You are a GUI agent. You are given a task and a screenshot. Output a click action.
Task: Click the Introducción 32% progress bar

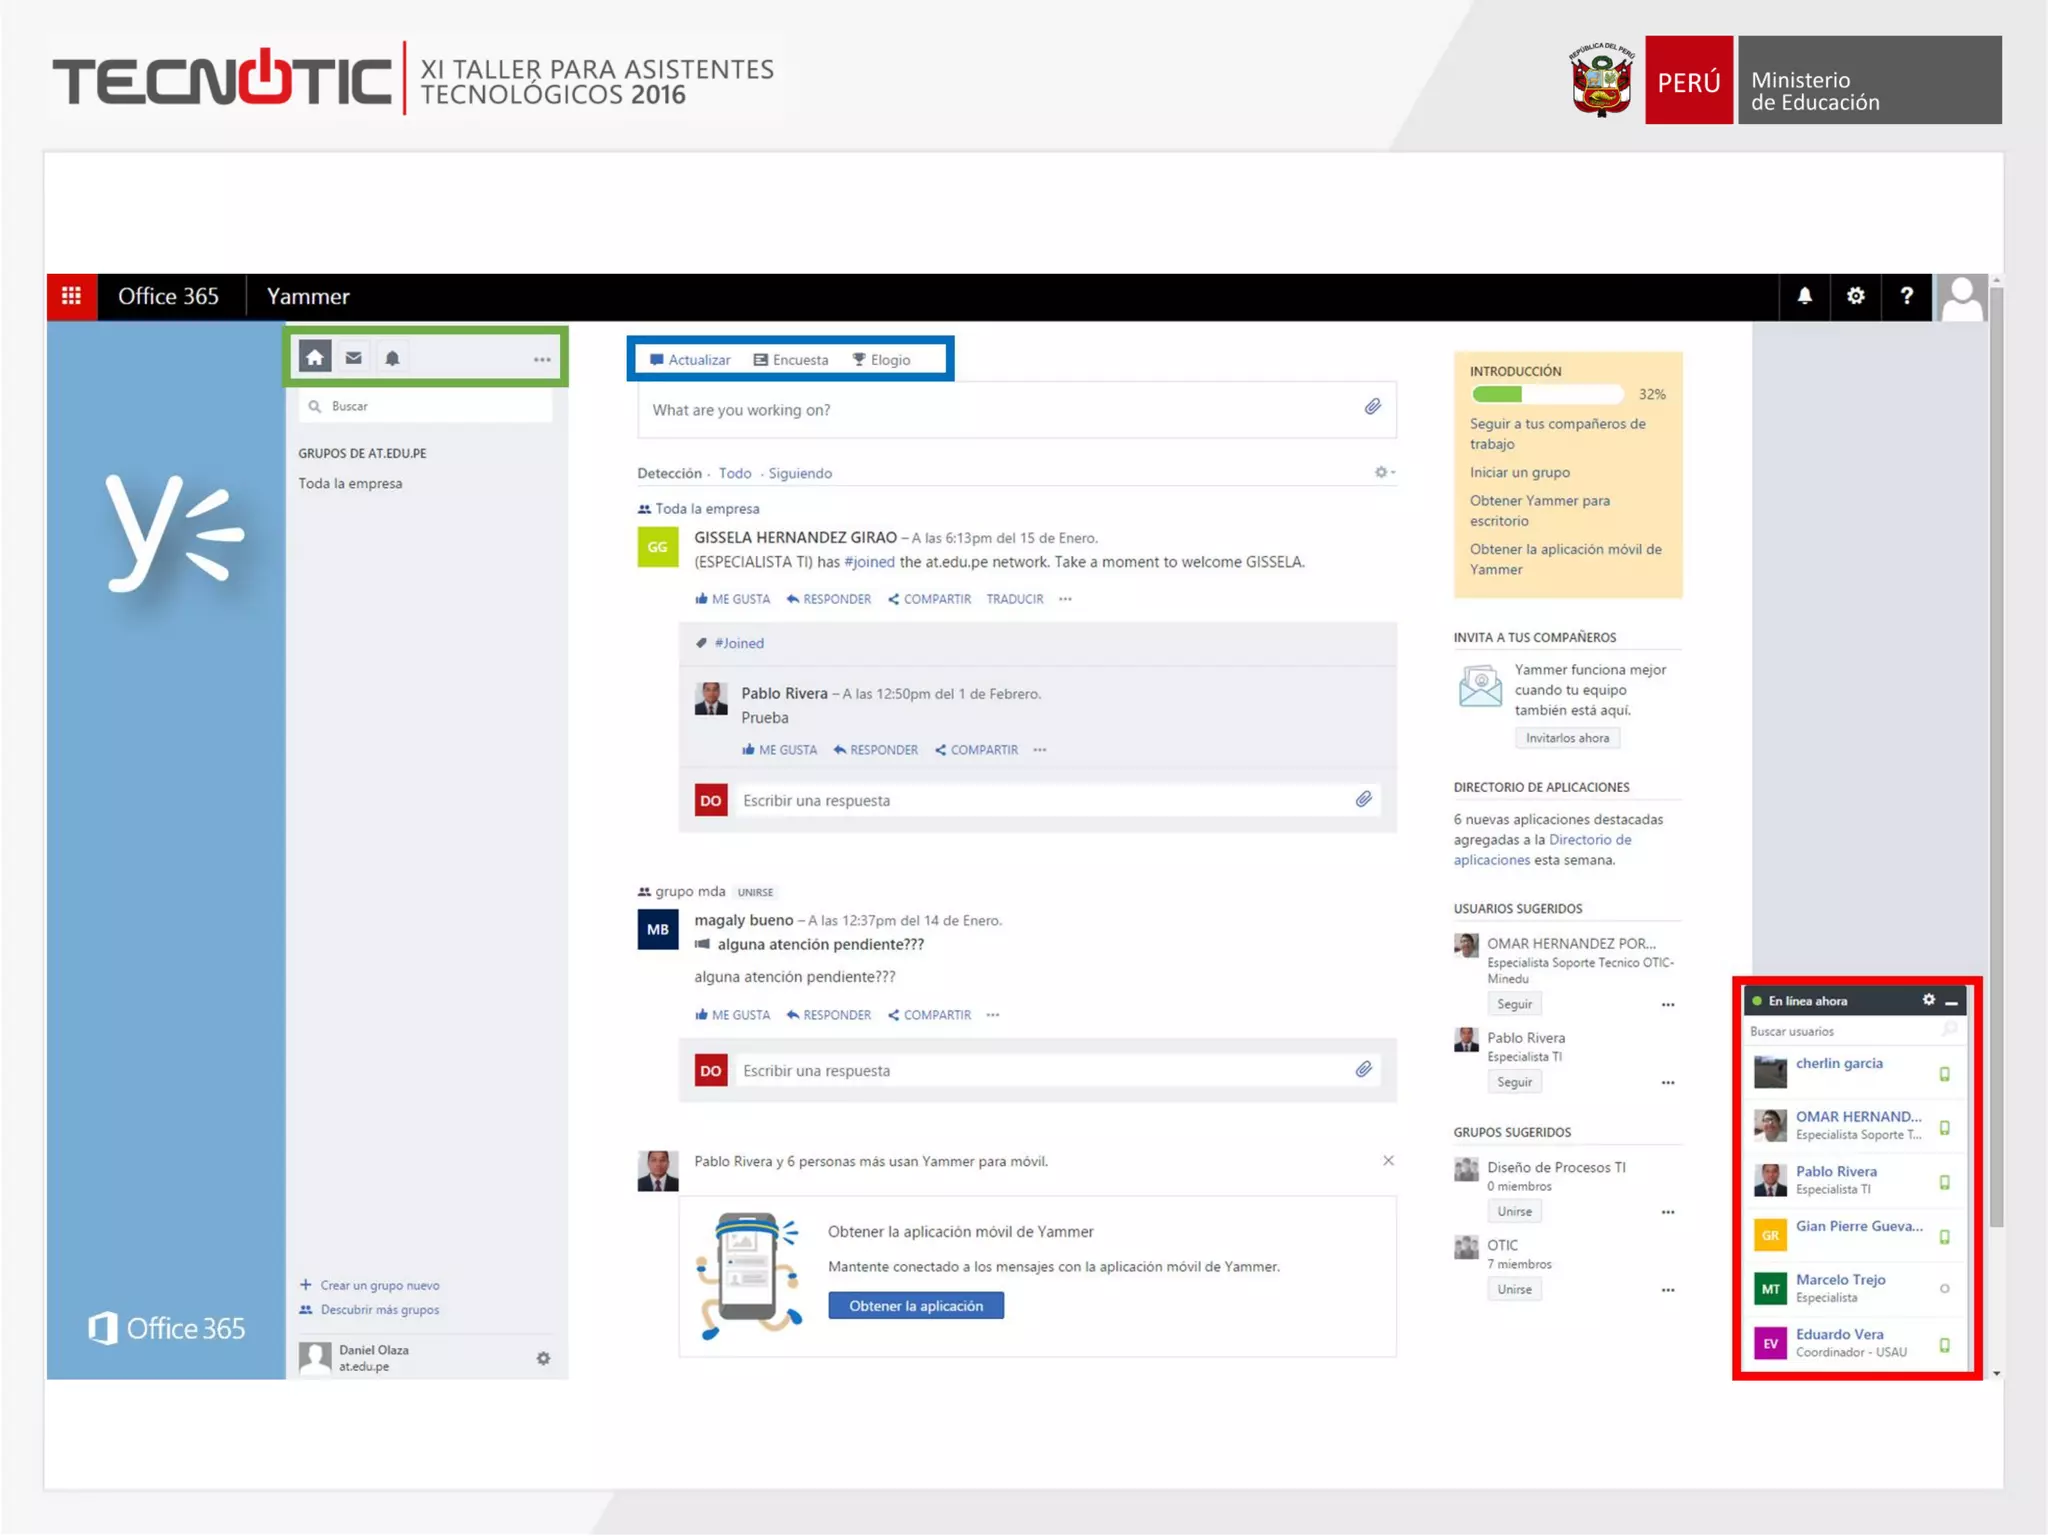click(1548, 395)
